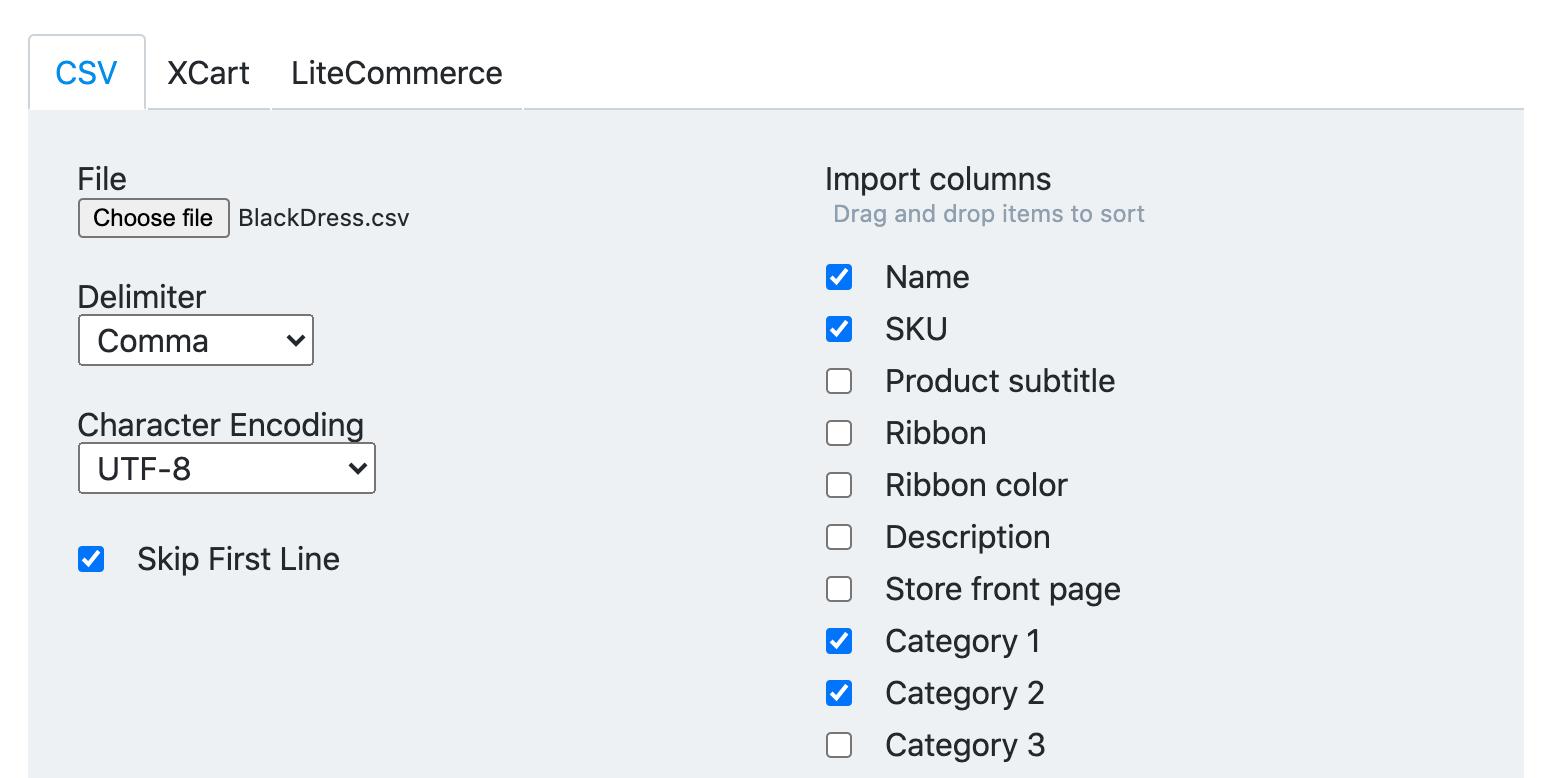Switch to the LiteCommerce tab

(x=396, y=72)
